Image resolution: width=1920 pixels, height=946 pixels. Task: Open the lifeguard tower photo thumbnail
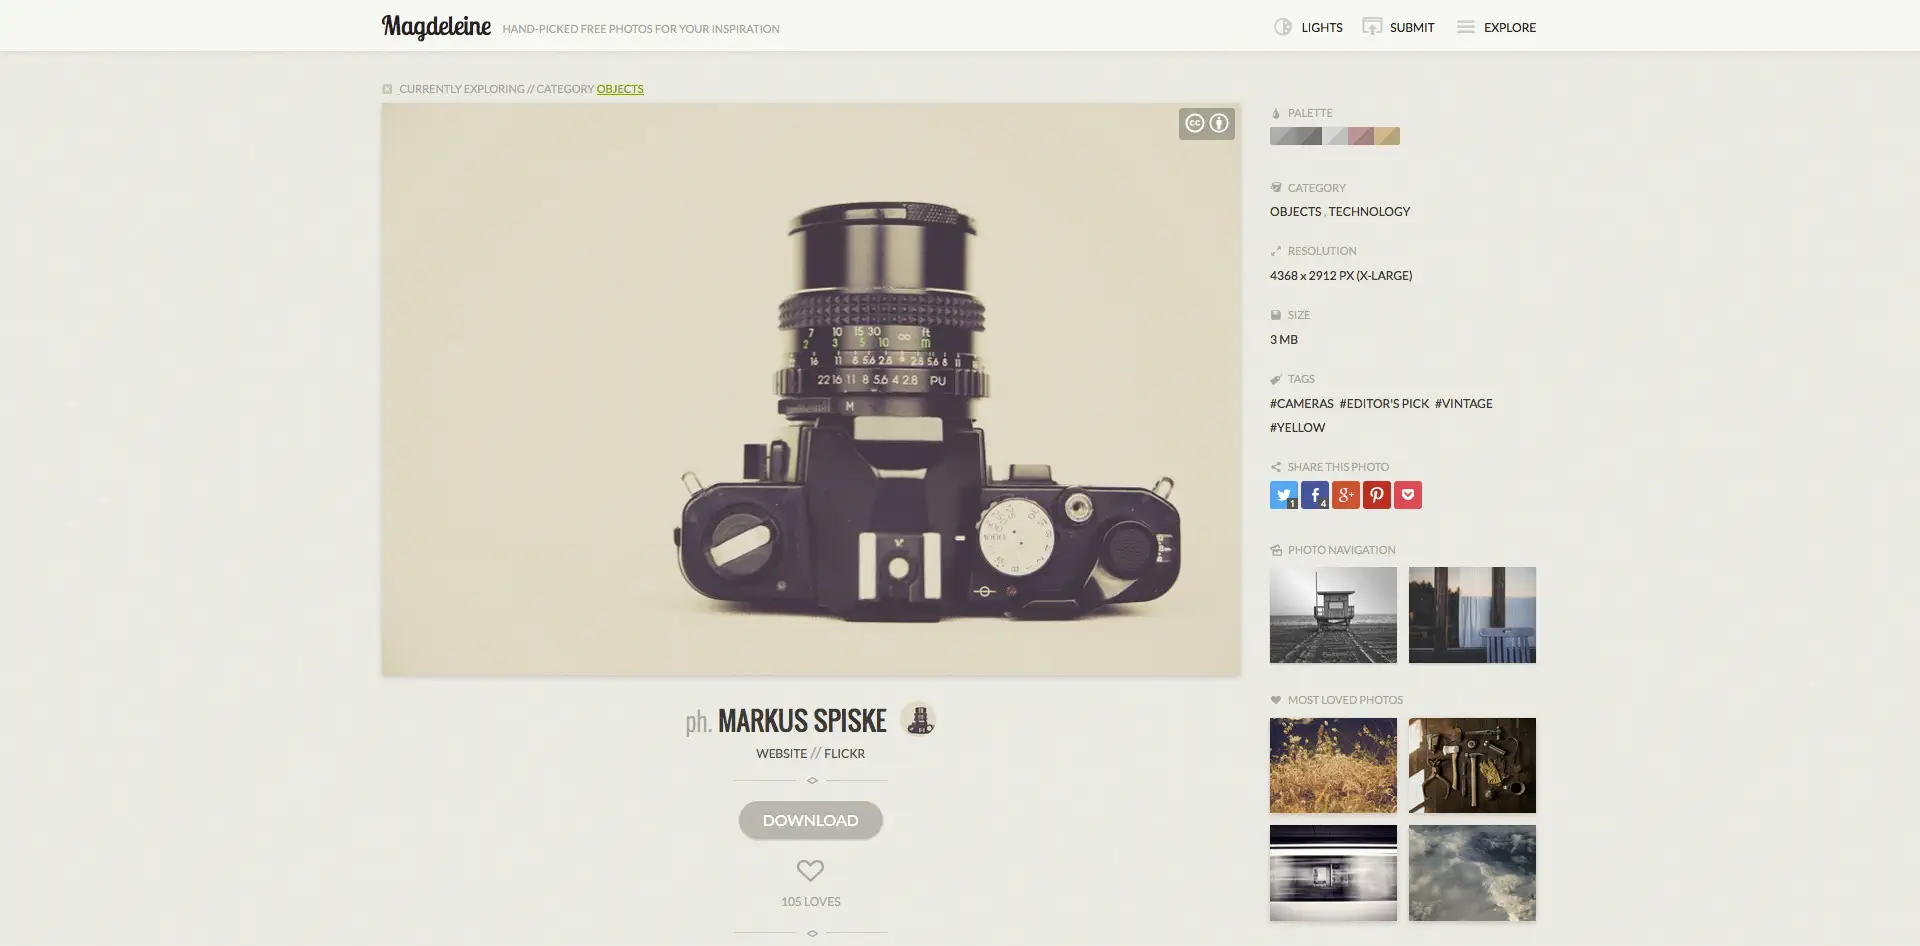click(1333, 615)
